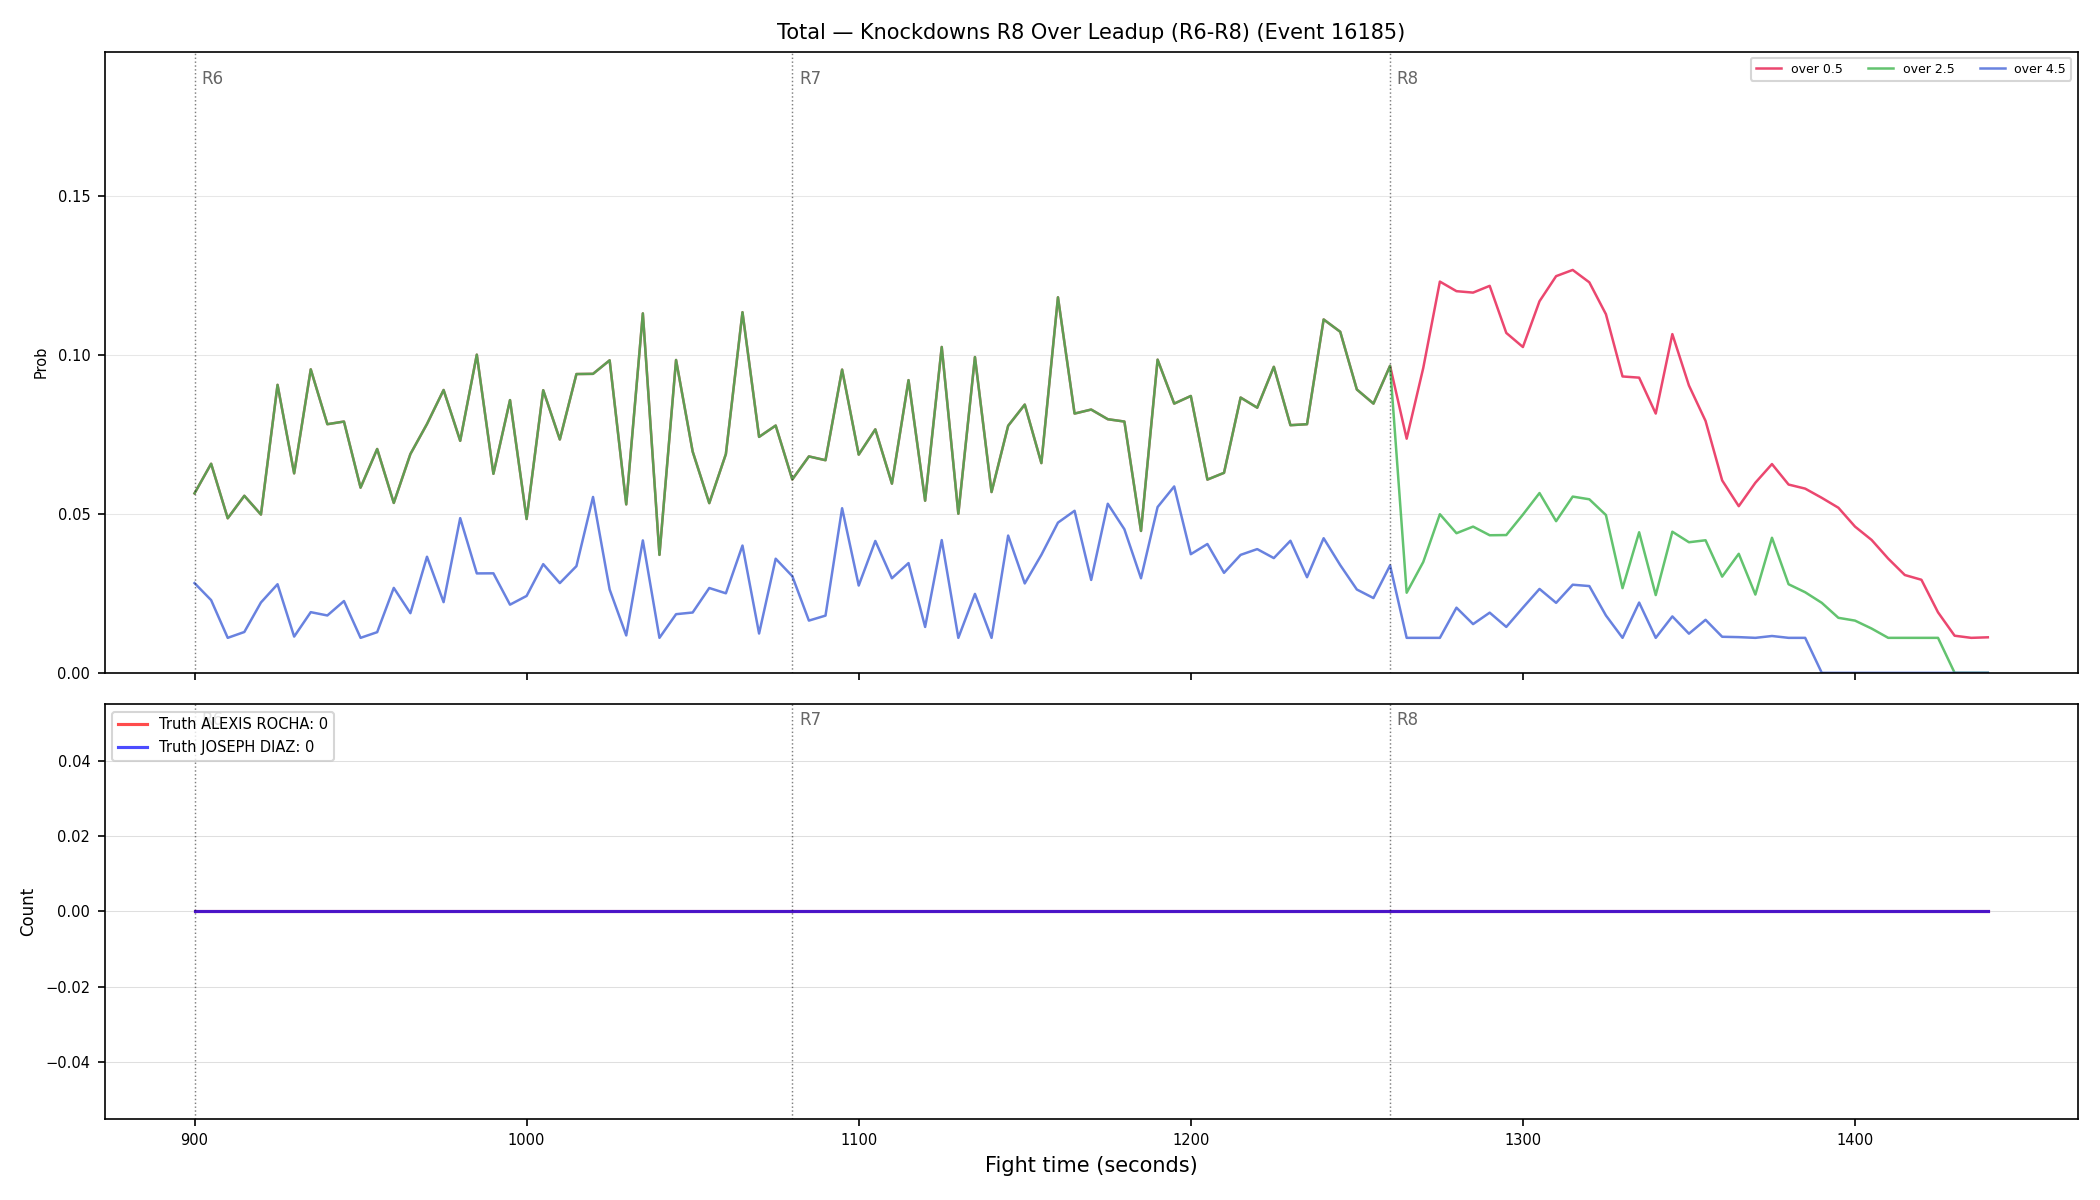The image size is (2100, 1200).
Task: Click the red line's highest peak in R8
Action: (x=1572, y=270)
